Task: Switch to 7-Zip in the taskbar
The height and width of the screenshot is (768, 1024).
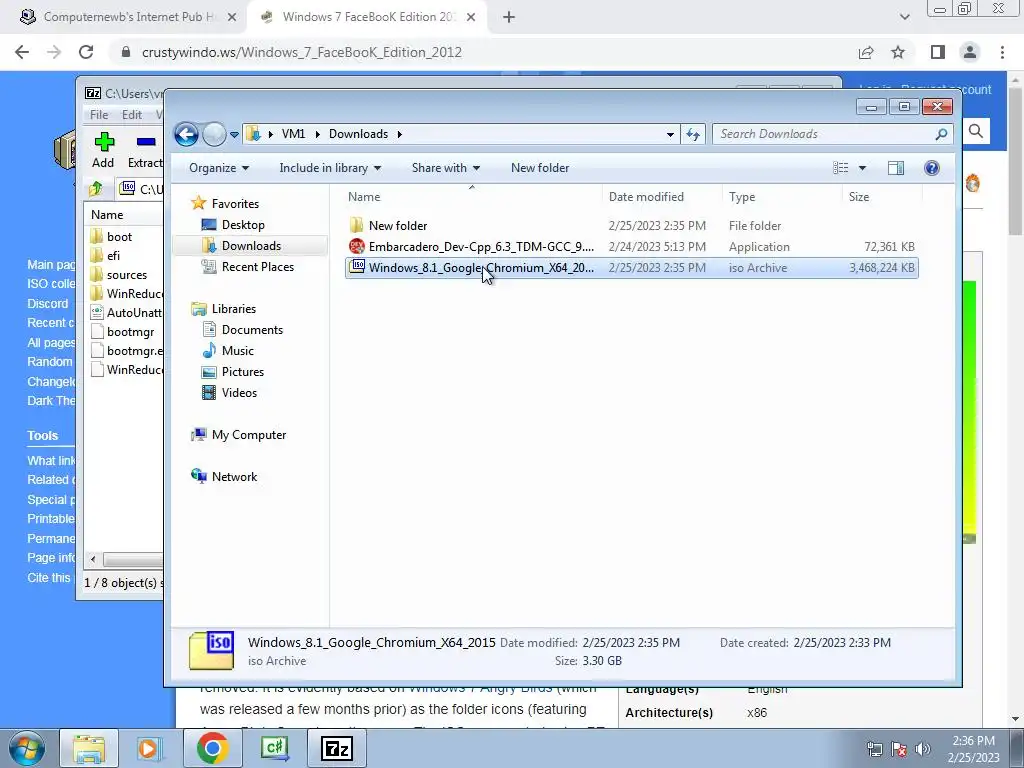Action: (337, 748)
